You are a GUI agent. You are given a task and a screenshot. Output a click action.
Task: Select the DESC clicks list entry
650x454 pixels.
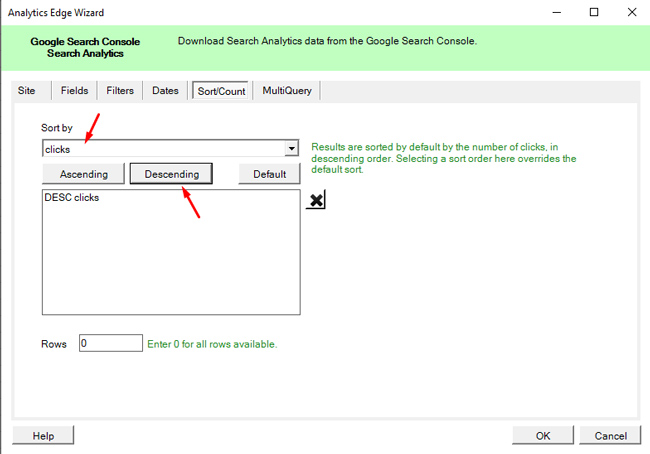pos(72,198)
